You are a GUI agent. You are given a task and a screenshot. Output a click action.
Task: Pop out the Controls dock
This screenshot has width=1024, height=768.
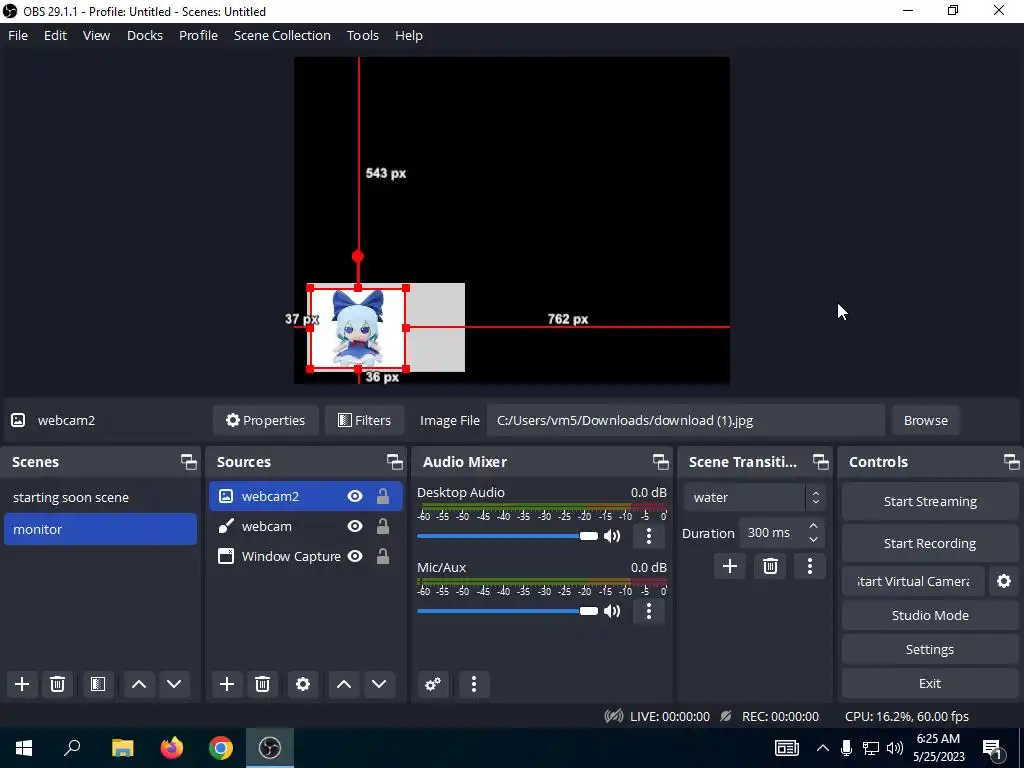point(1012,462)
